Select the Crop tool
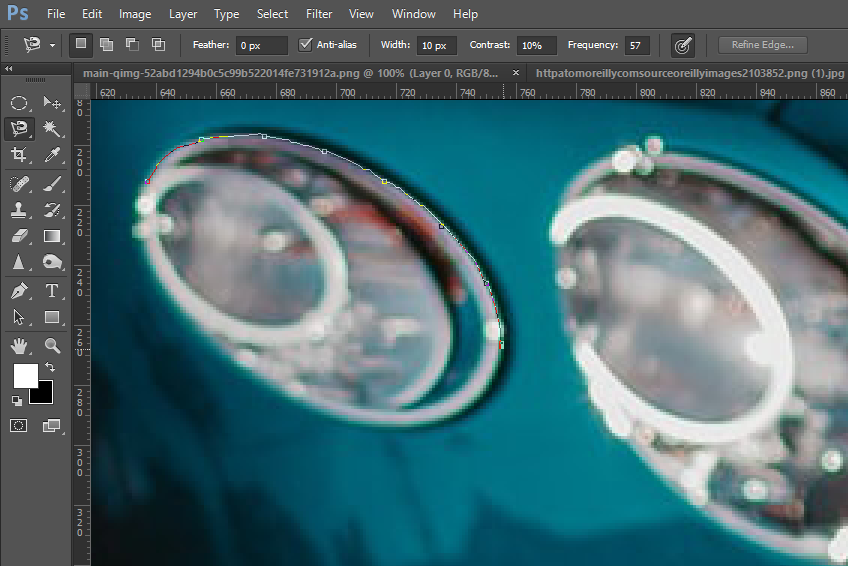 pyautogui.click(x=19, y=155)
